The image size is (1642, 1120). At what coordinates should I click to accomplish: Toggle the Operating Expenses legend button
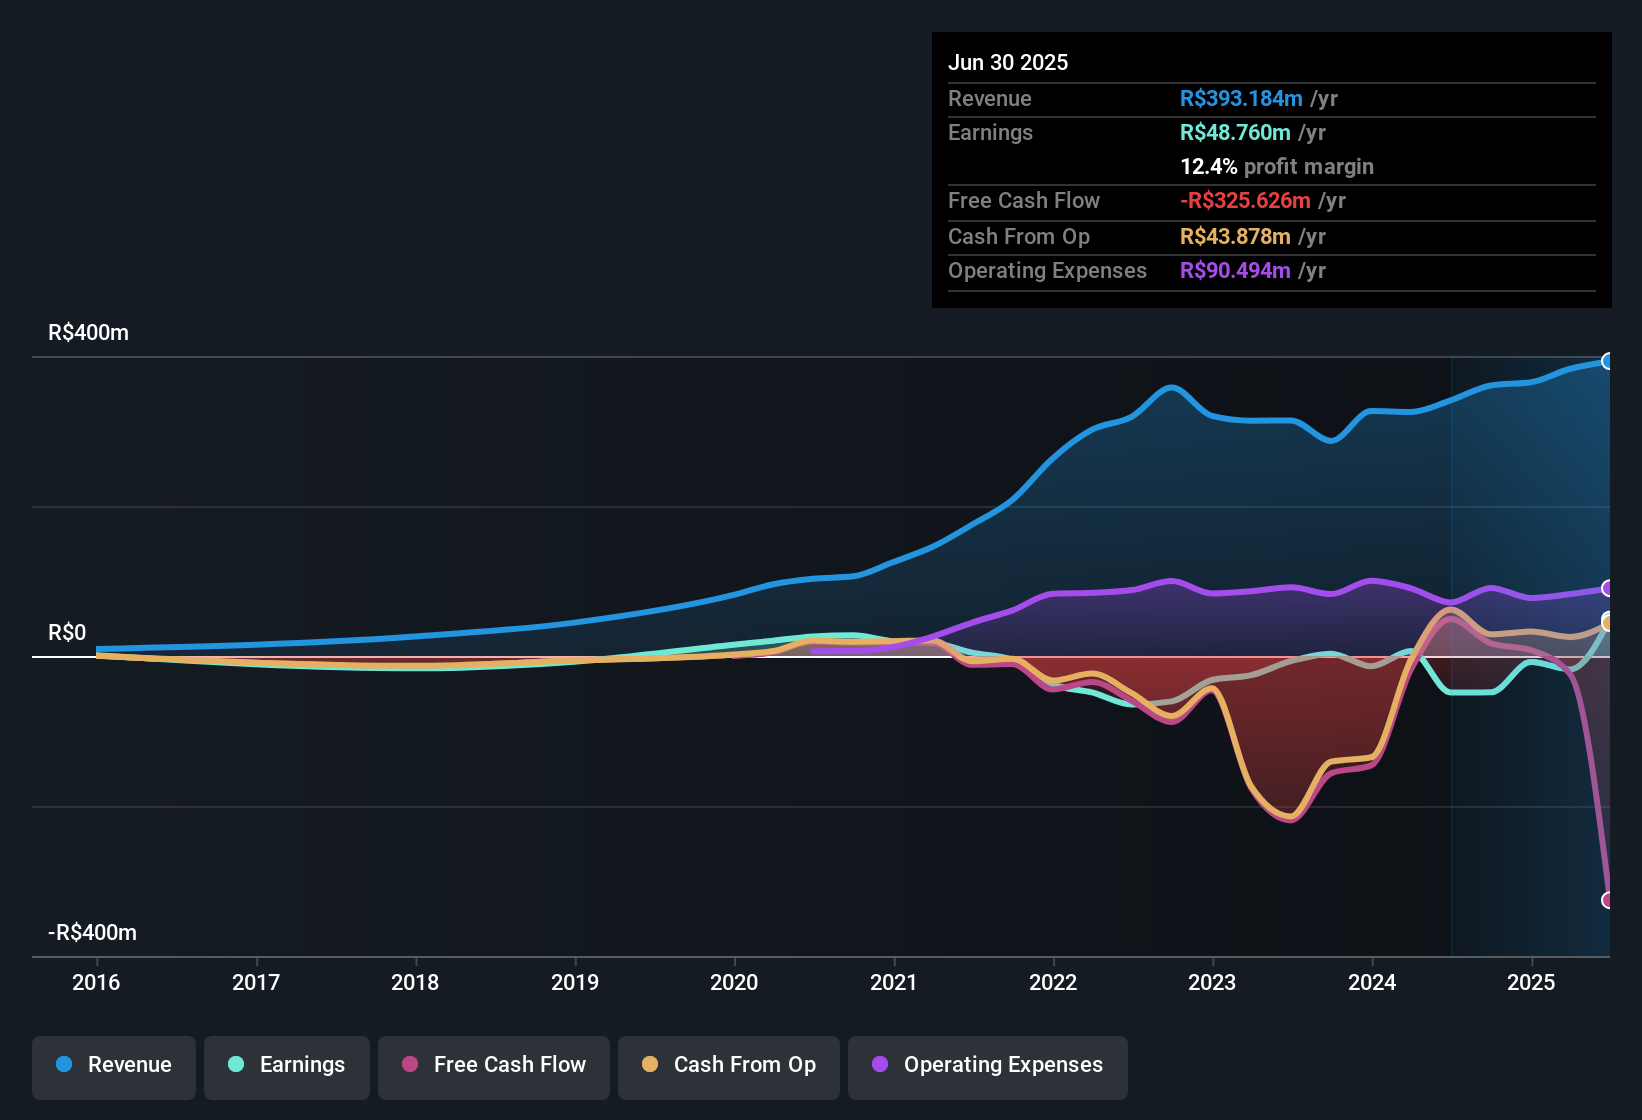pos(988,1066)
